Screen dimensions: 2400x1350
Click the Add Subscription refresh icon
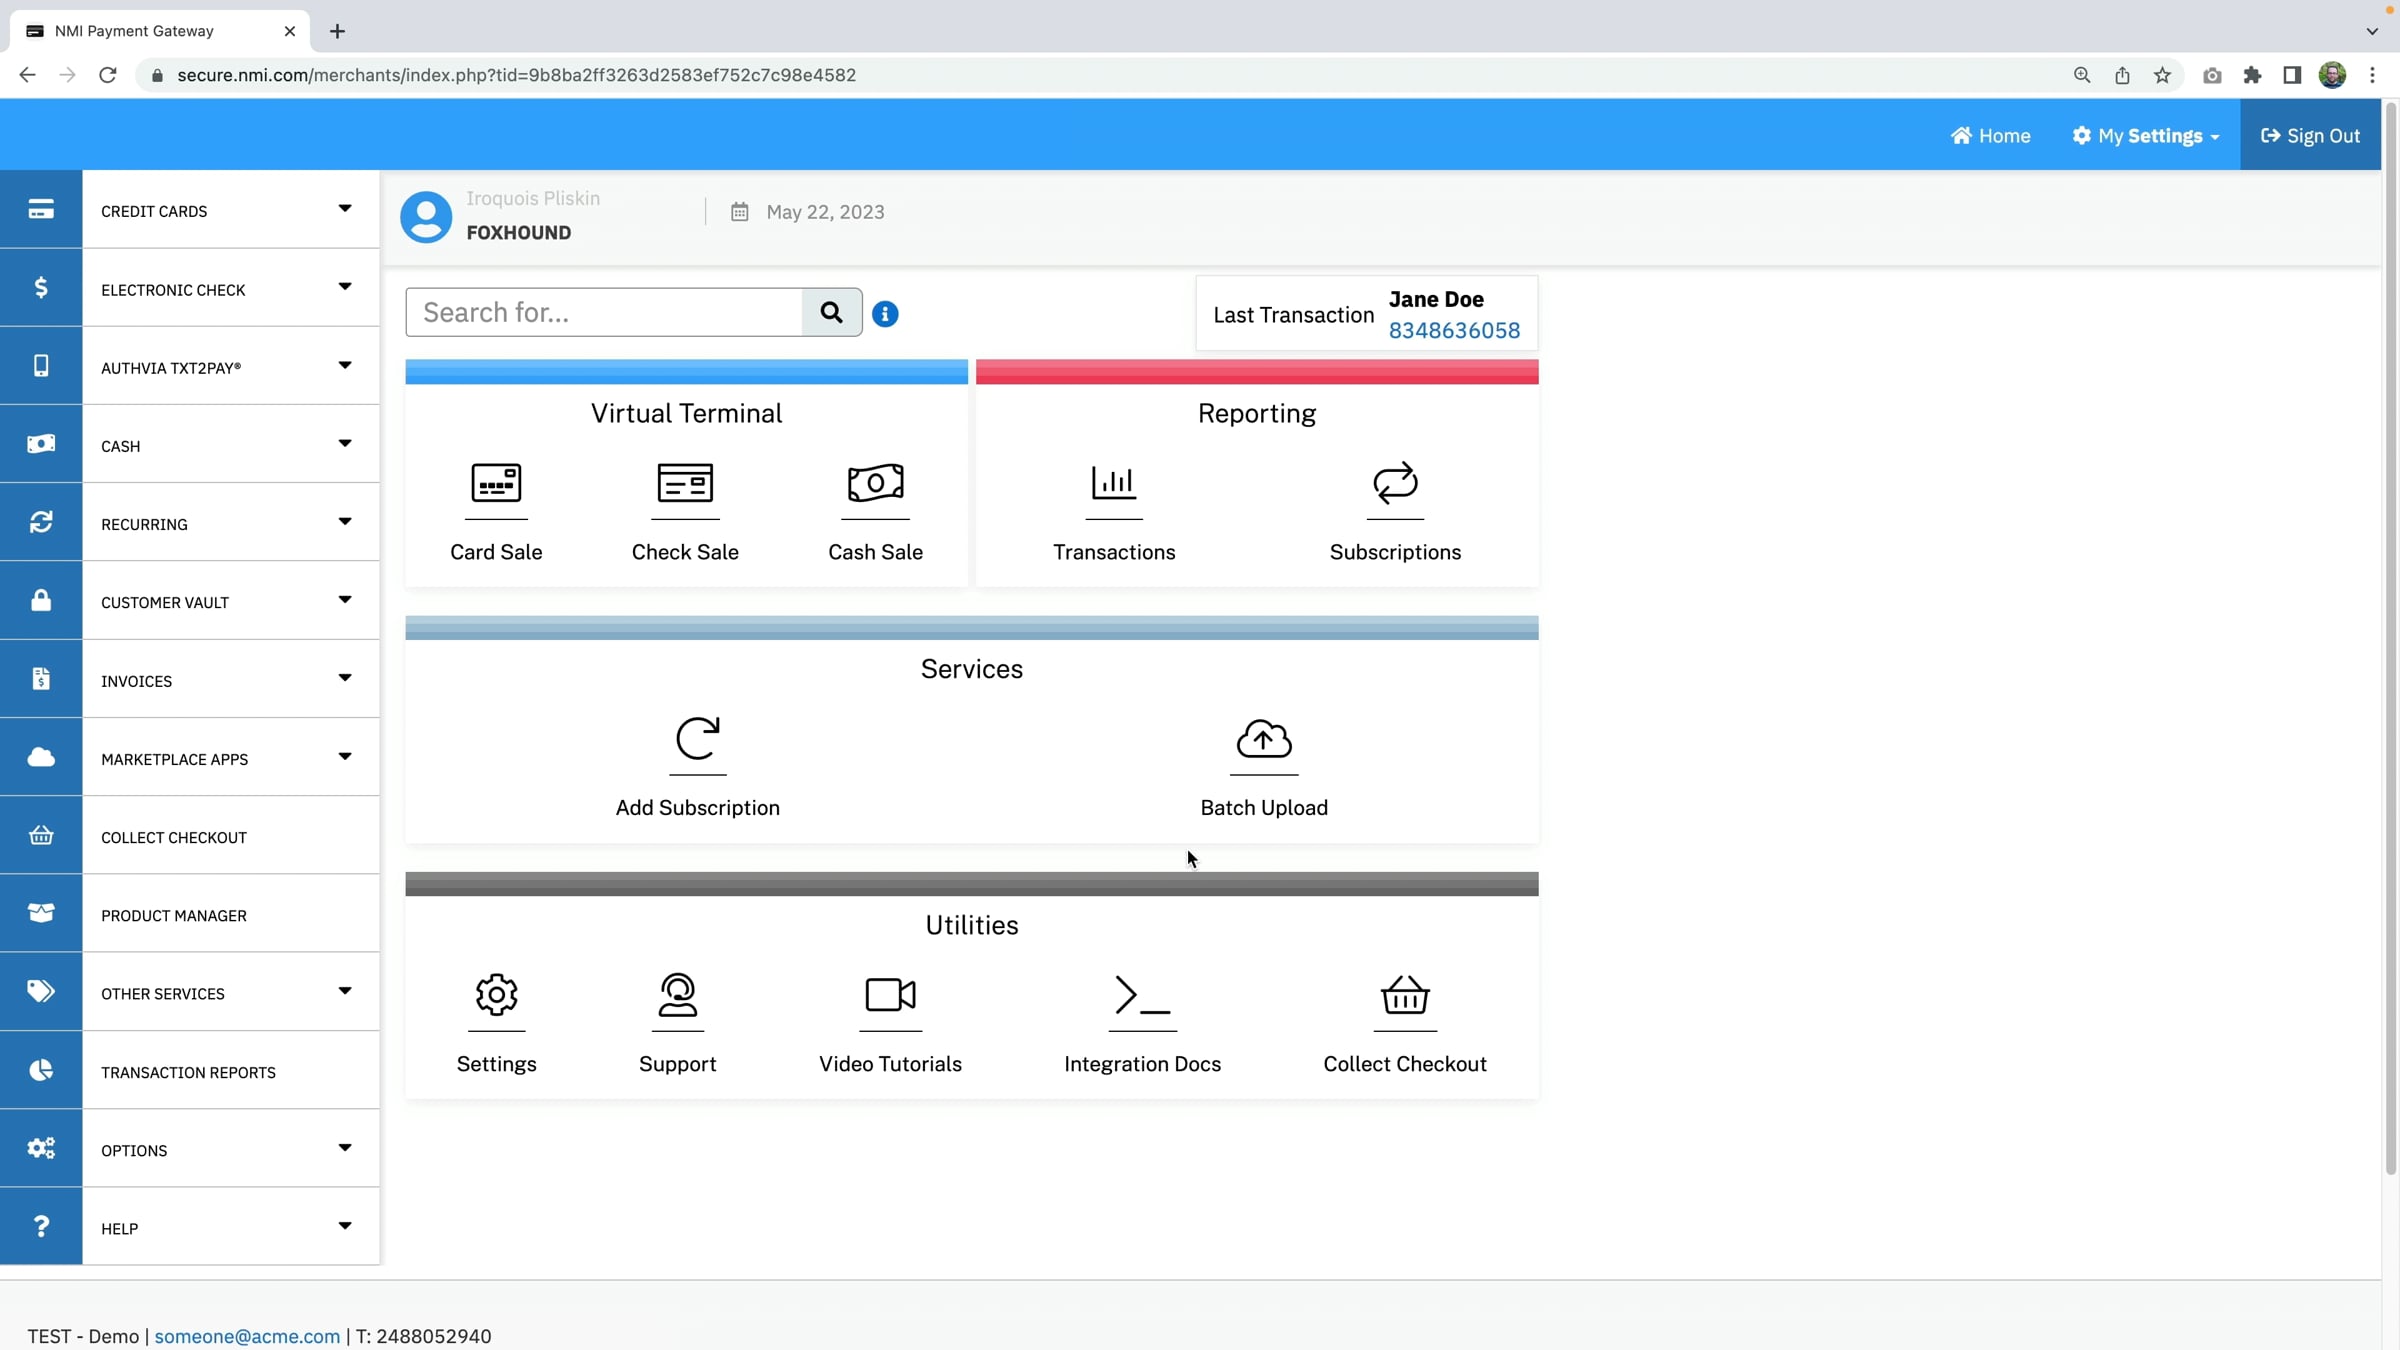coord(697,740)
